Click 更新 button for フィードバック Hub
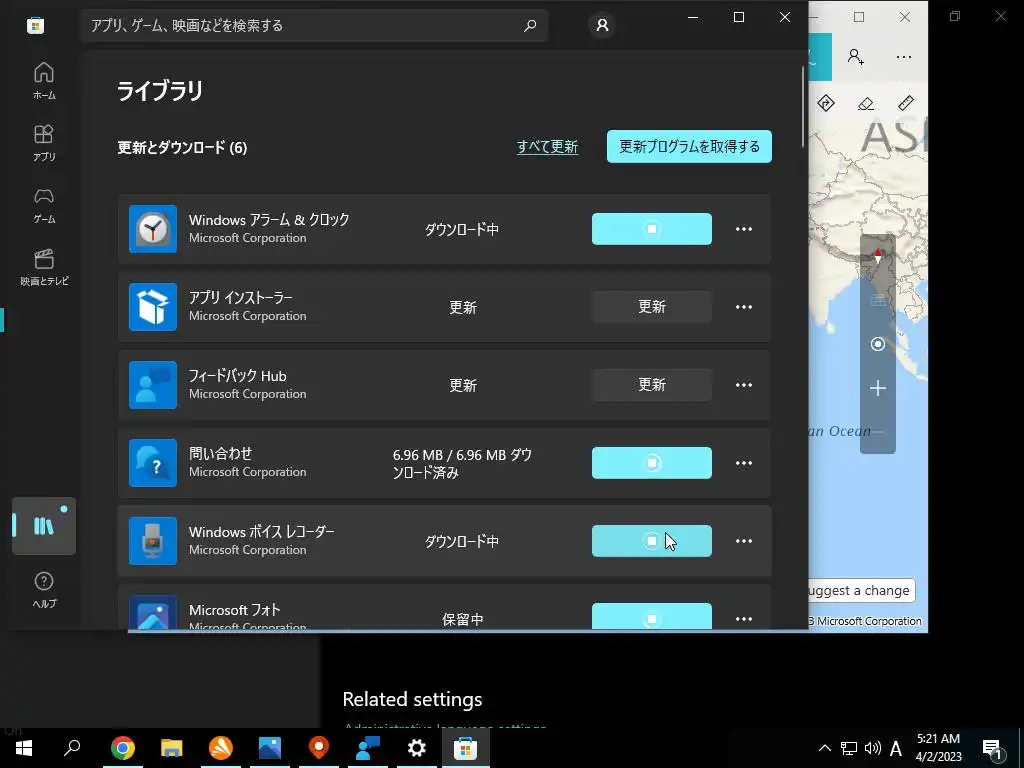The height and width of the screenshot is (768, 1024). [x=652, y=385]
